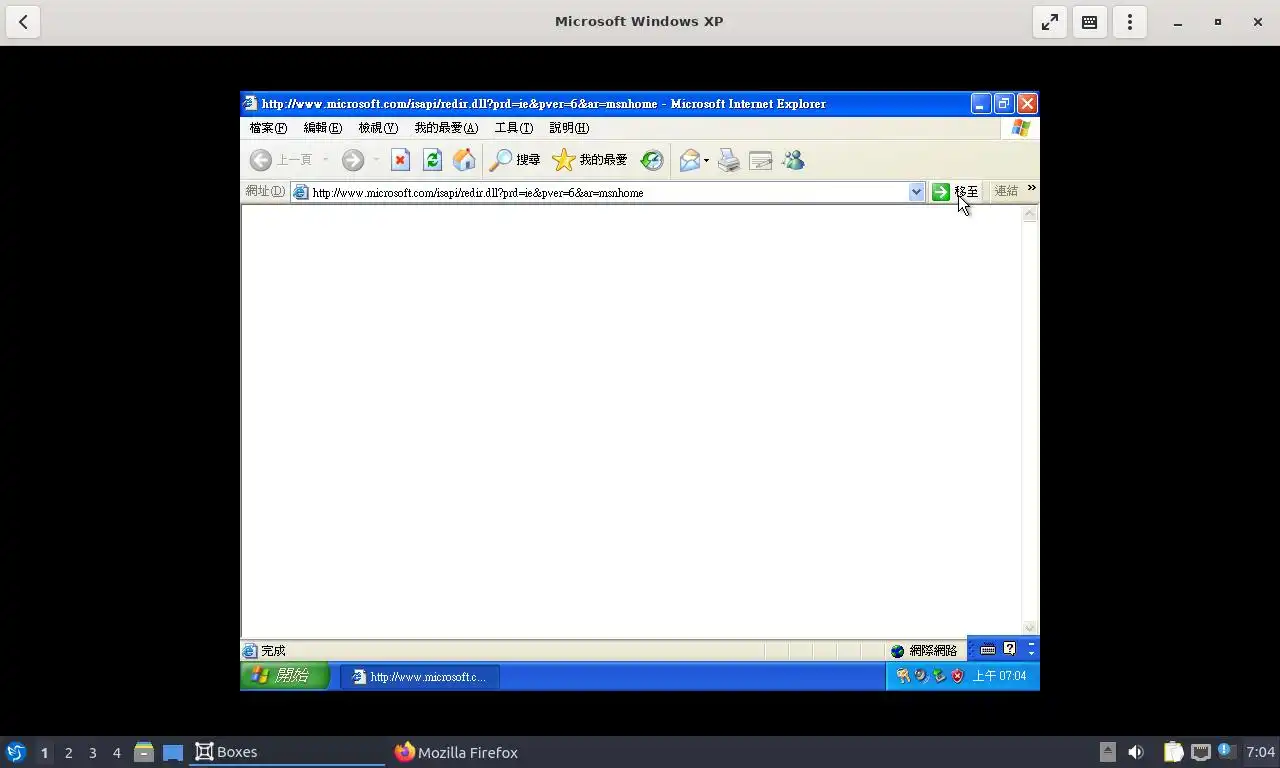Open Favorites star toolbar button

[590, 160]
